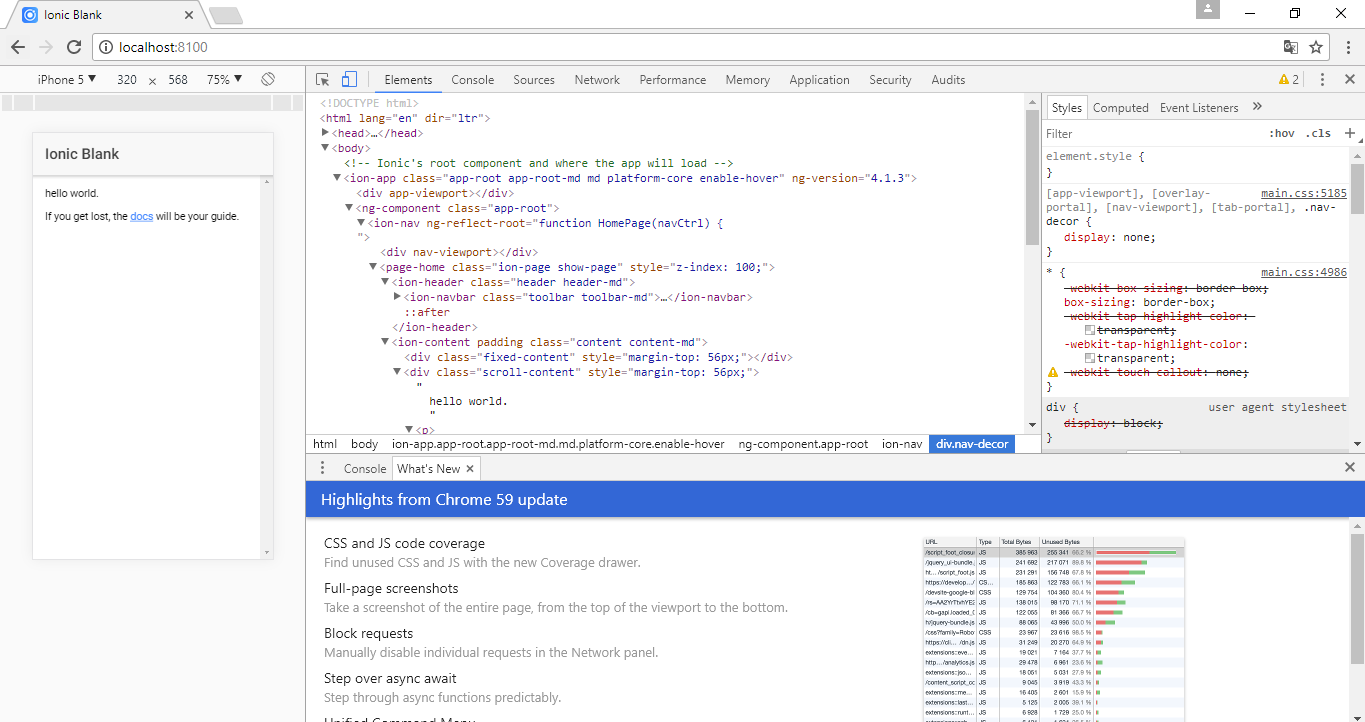Edit the device width value 320
The image size is (1365, 722).
coord(126,79)
